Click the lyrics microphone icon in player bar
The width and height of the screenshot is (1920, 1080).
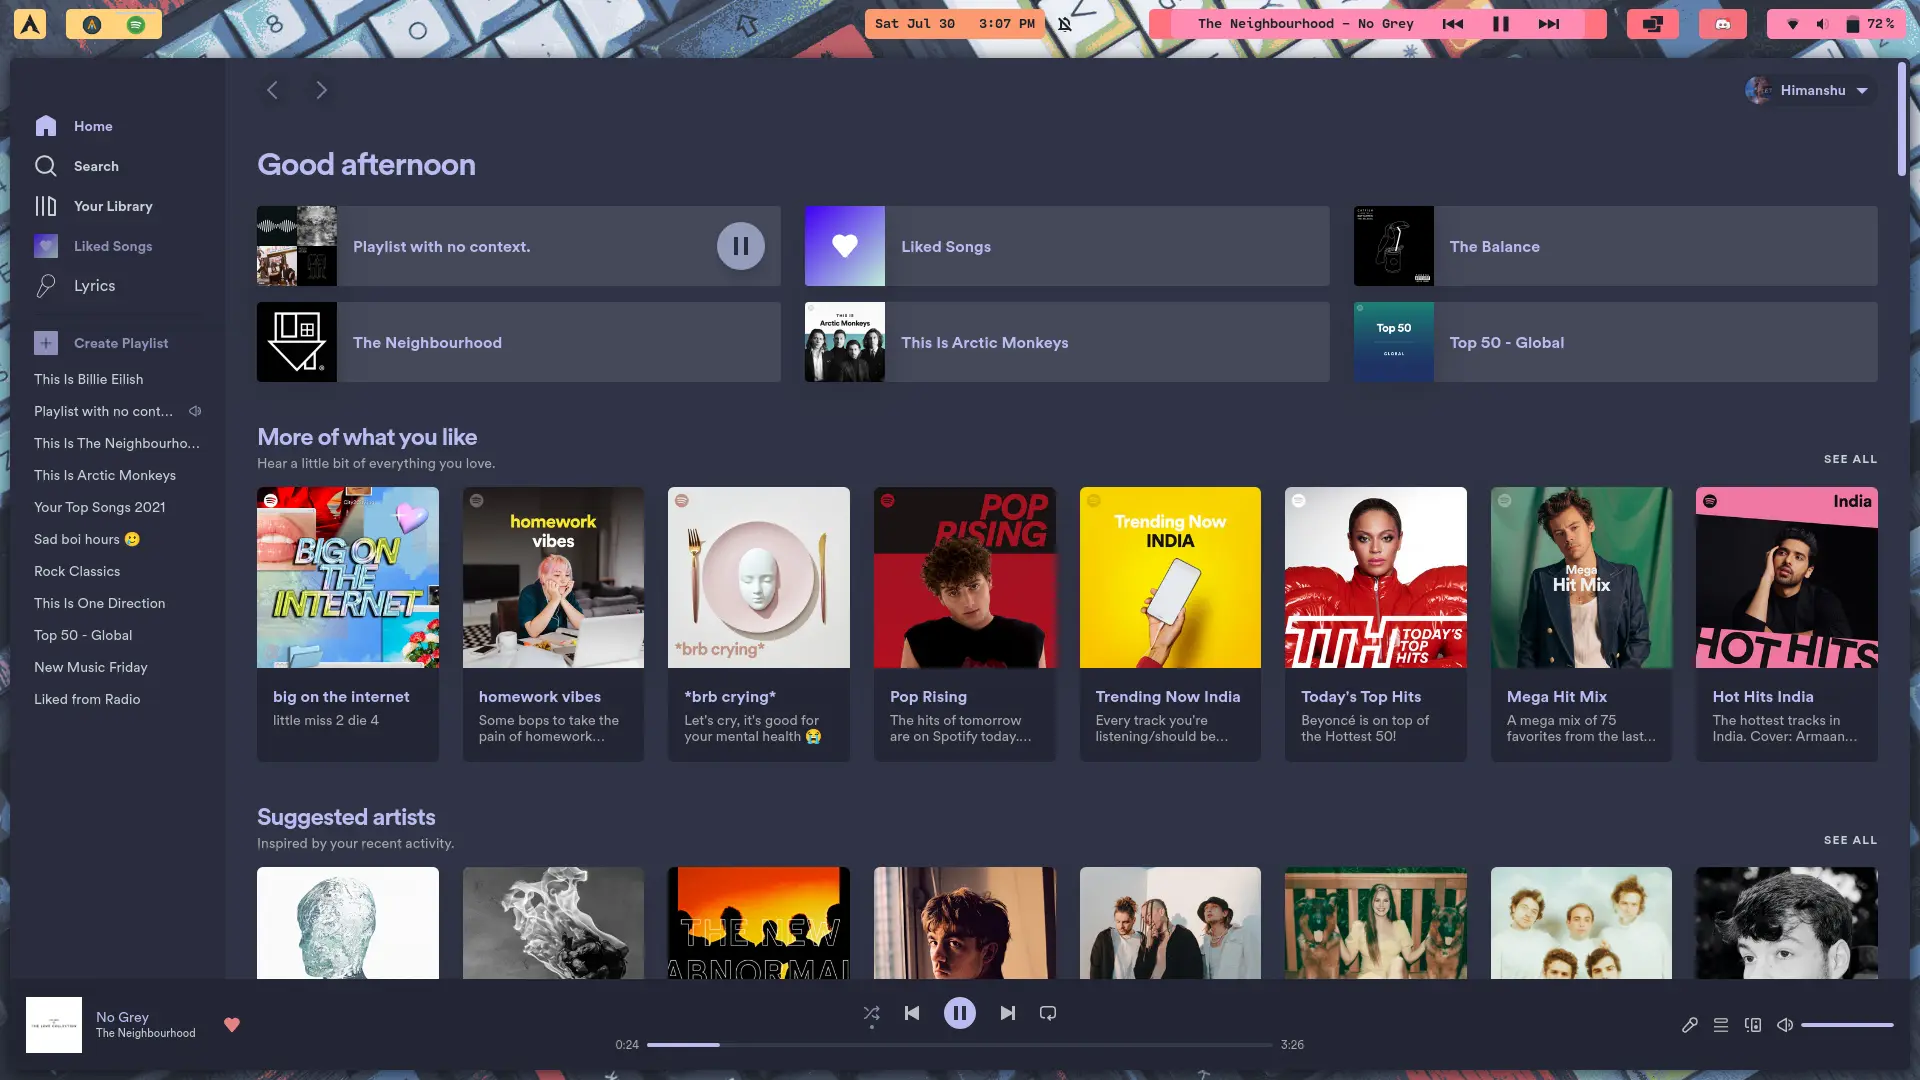(x=1689, y=1025)
